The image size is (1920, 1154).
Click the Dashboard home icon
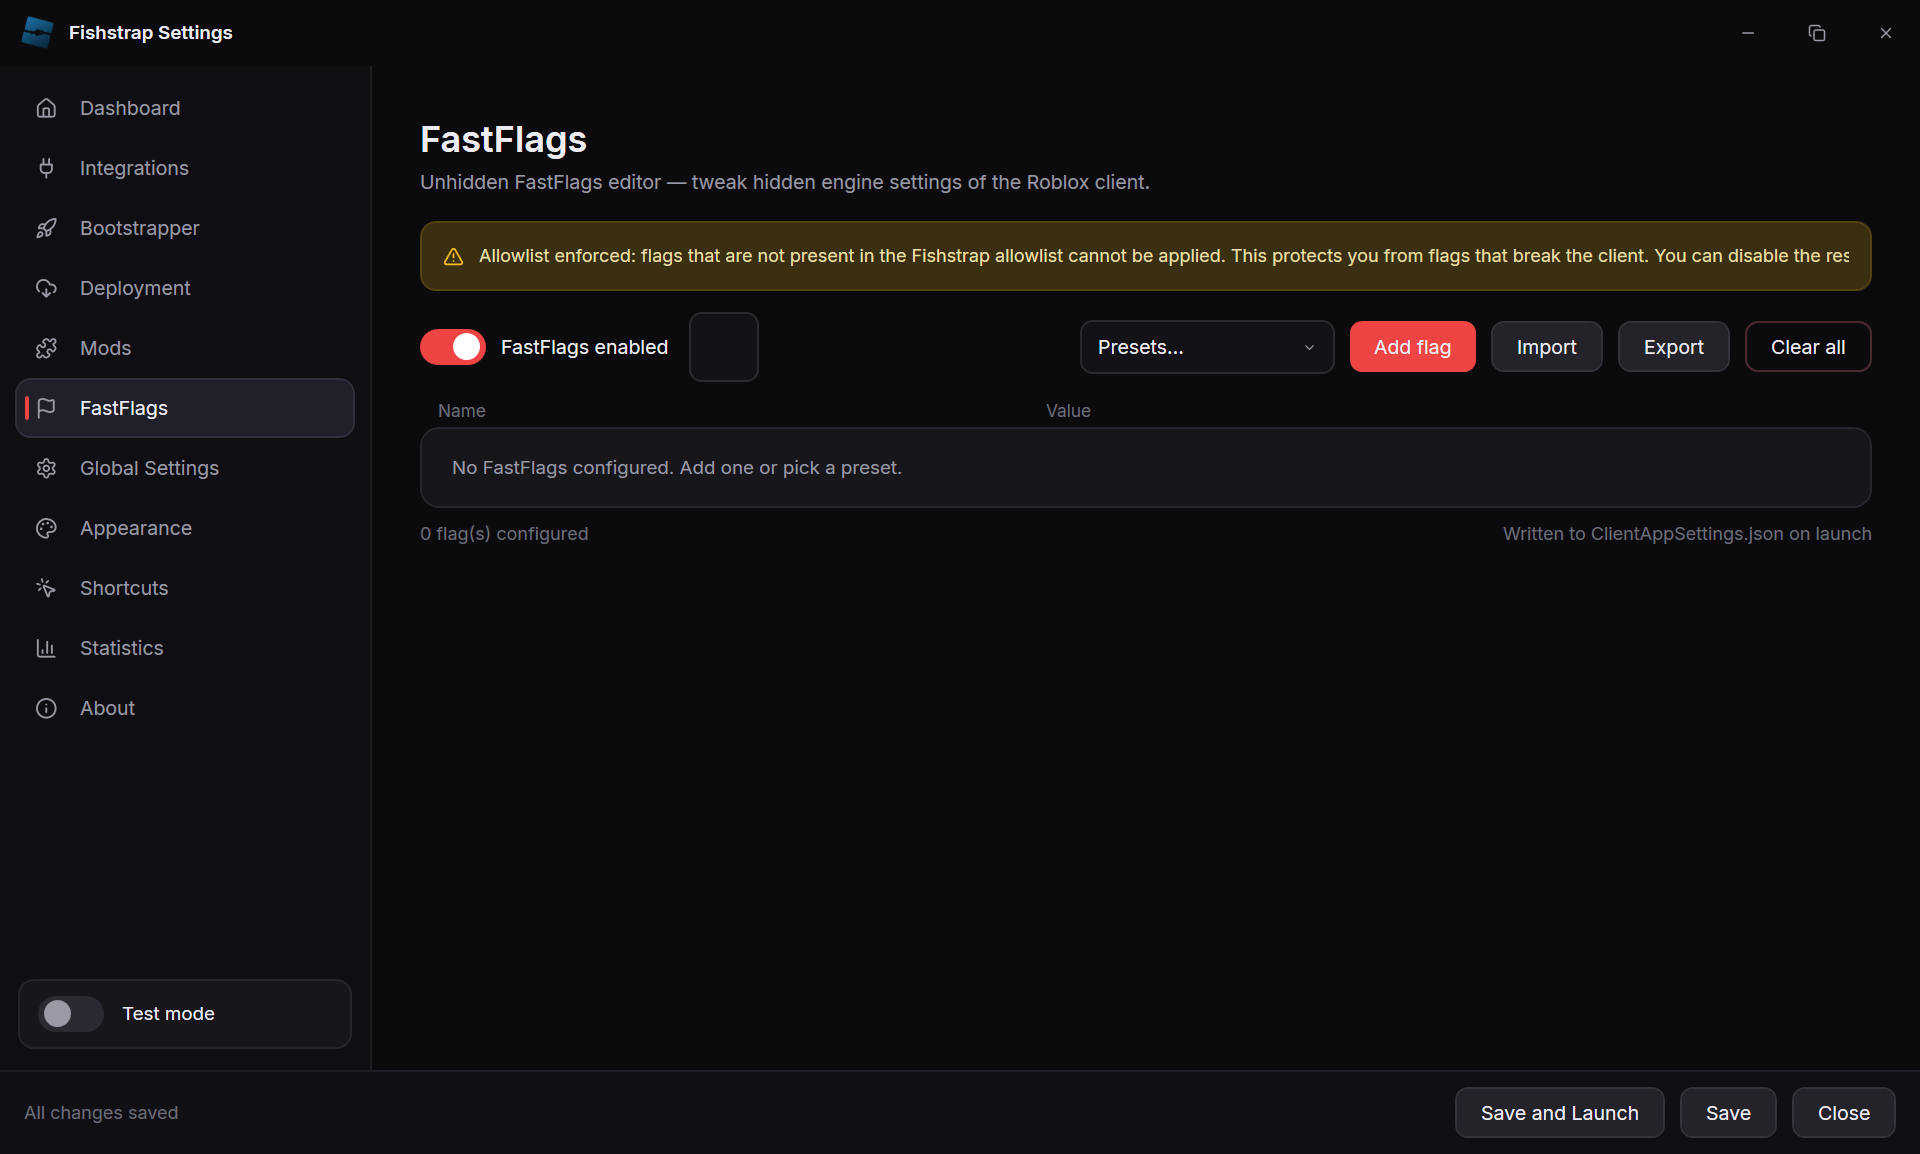(46, 108)
